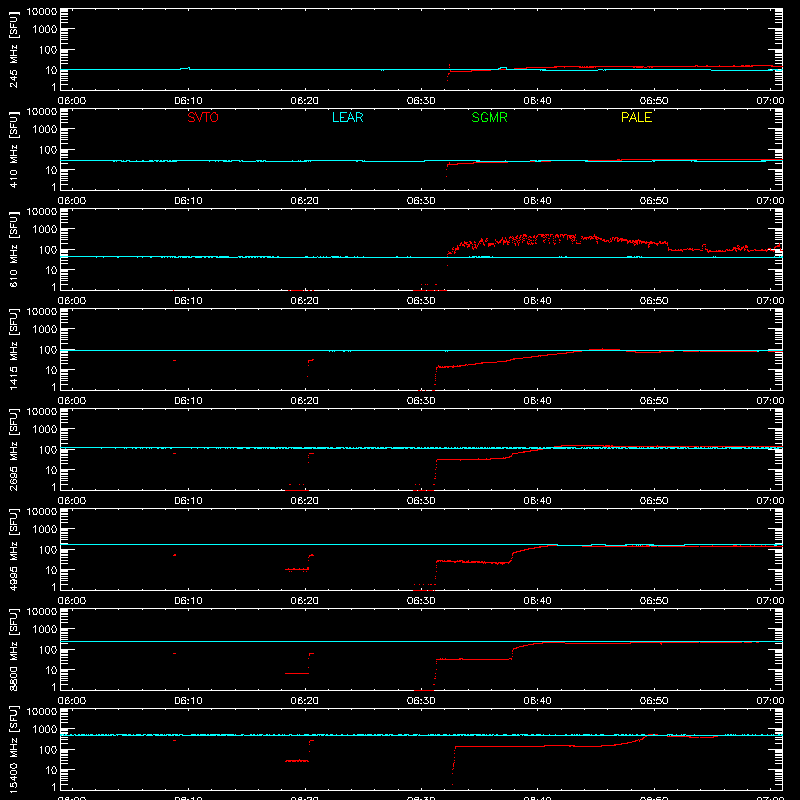Click the 100 tick label on 1415 MHz plot
The height and width of the screenshot is (800, 800).
(48, 350)
